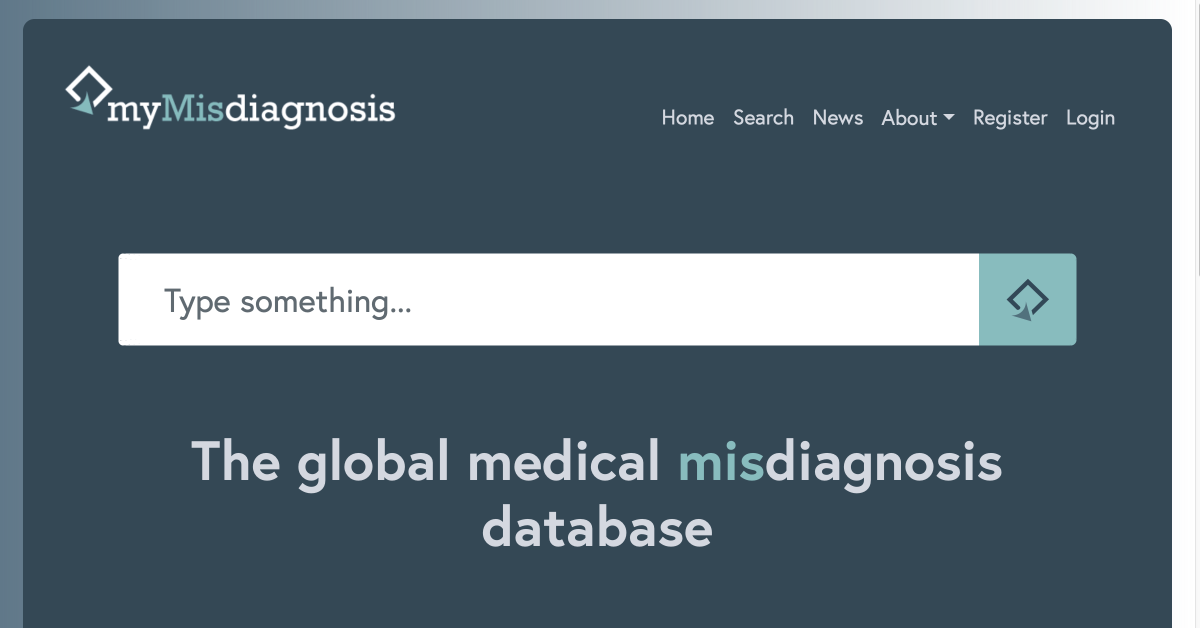
Task: Open the Search page from navbar
Action: coord(763,118)
